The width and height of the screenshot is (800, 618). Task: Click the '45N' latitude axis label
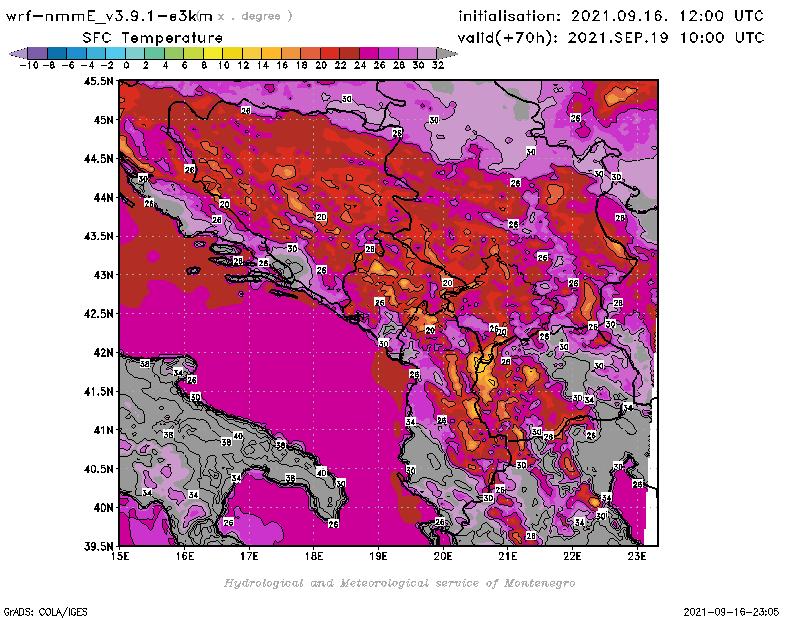click(x=103, y=120)
